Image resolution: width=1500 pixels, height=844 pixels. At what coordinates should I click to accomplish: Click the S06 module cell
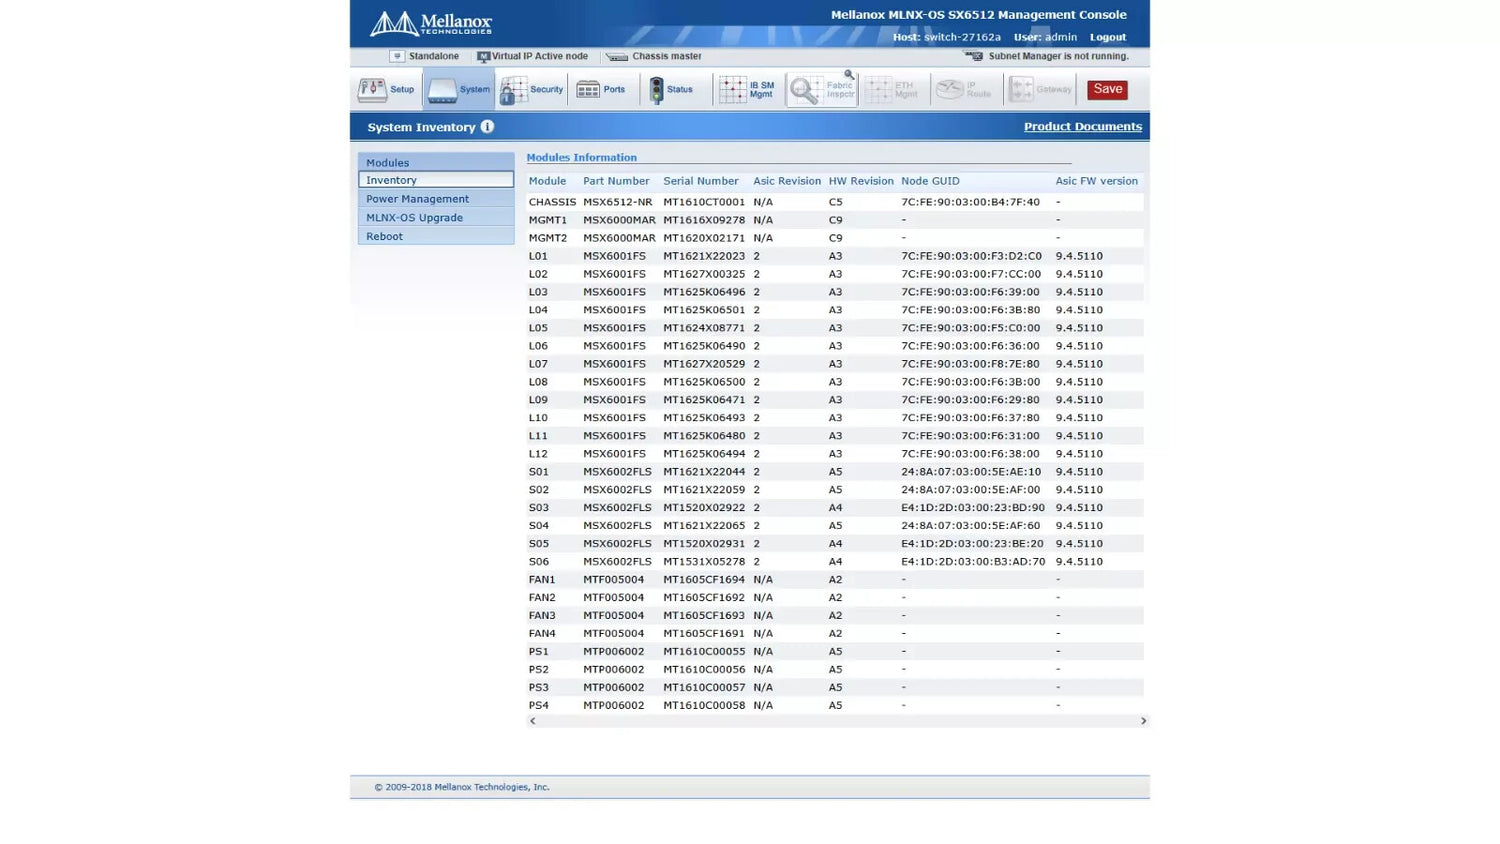tap(539, 562)
